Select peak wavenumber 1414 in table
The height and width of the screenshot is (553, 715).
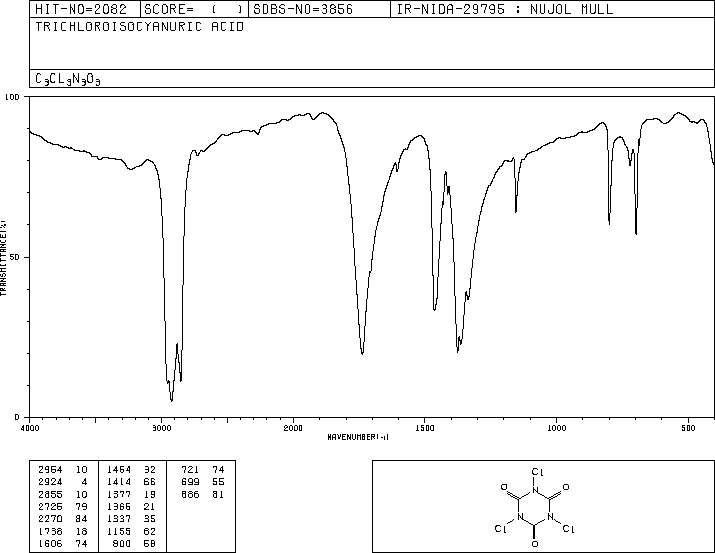point(119,481)
